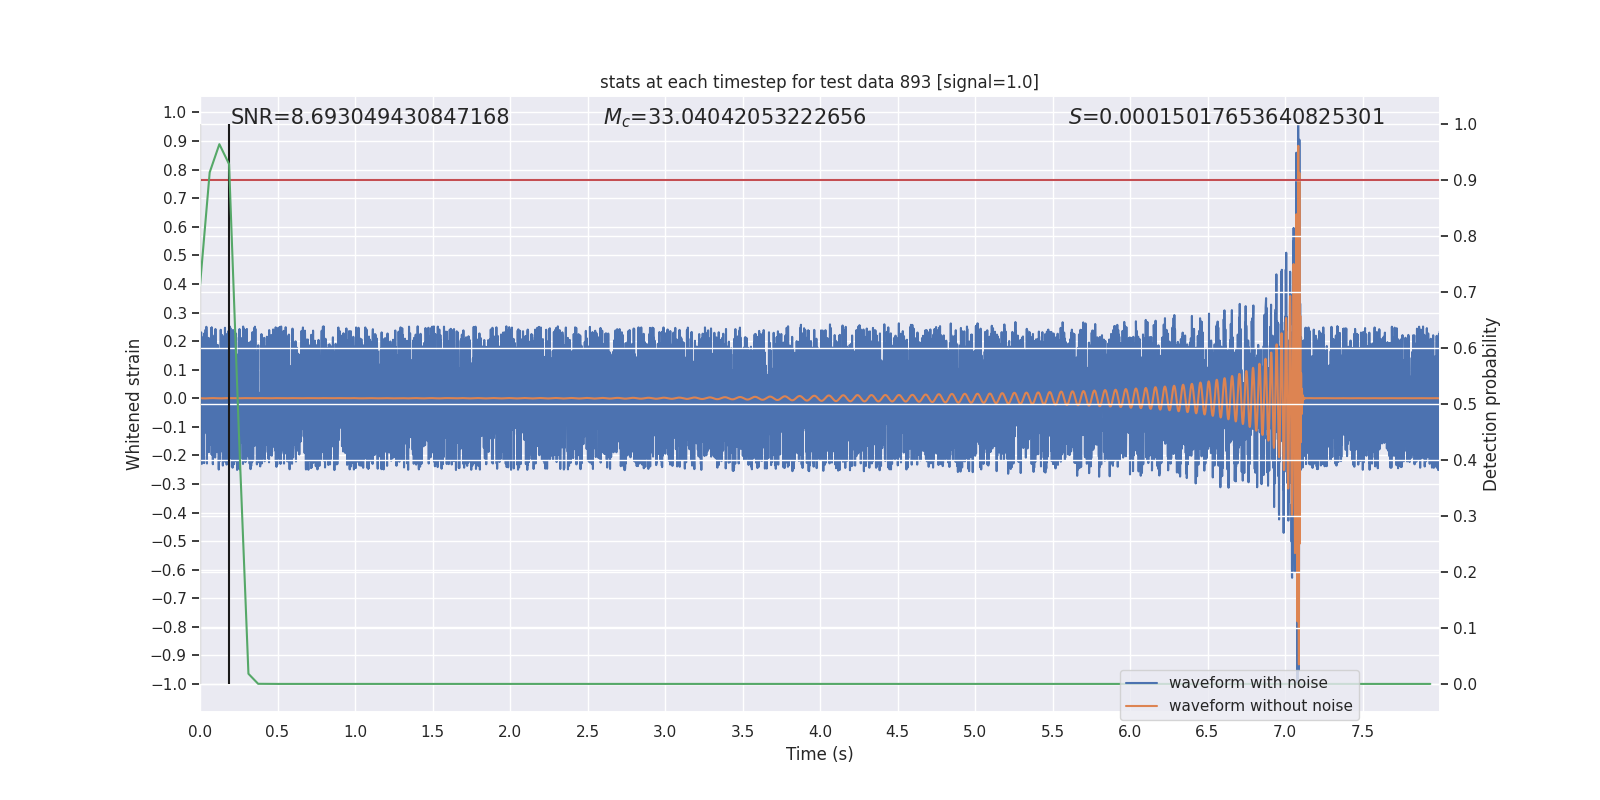Image resolution: width=1600 pixels, height=800 pixels.
Task: Select the 0.6 tick on the Detection probability axis
Action: (x=1465, y=349)
